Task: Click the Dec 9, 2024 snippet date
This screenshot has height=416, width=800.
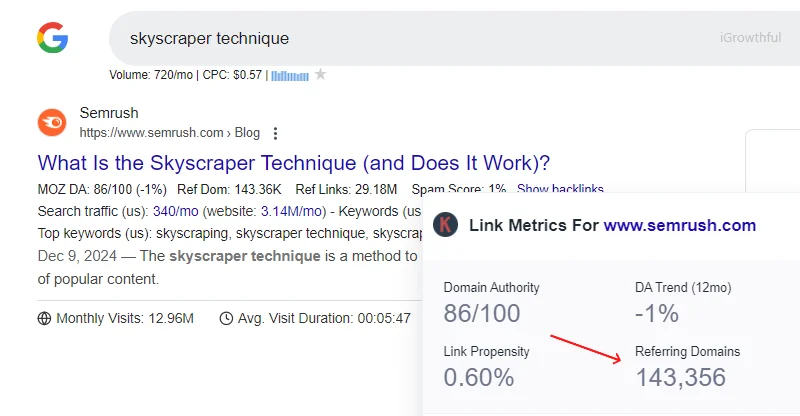Action: click(77, 256)
